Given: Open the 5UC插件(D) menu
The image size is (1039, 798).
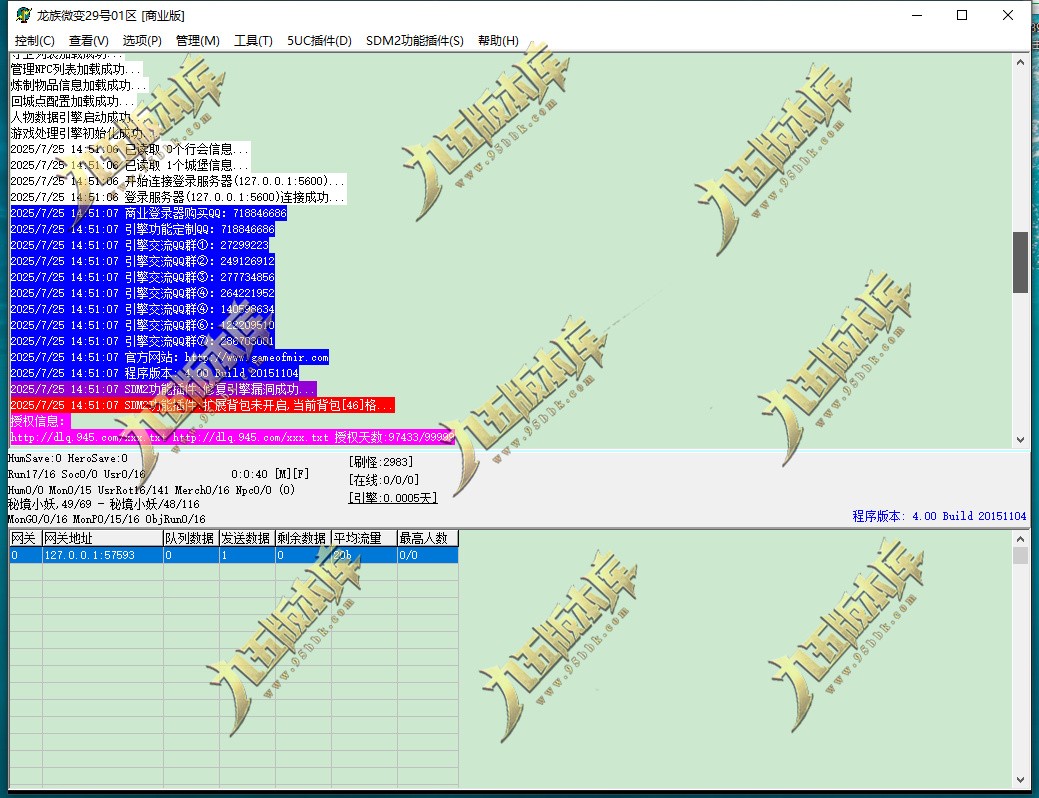Looking at the screenshot, I should tap(319, 40).
